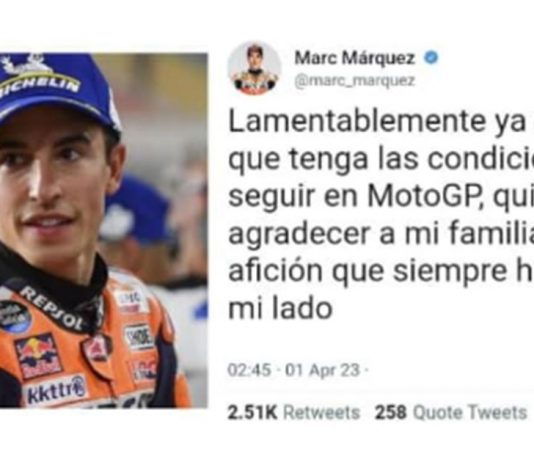Click the kkttr sponsor patch
The image size is (534, 462).
point(56,389)
